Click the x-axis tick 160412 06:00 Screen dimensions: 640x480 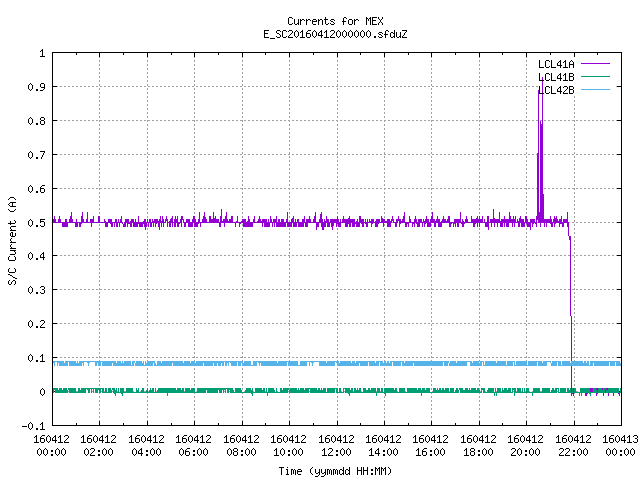click(193, 445)
